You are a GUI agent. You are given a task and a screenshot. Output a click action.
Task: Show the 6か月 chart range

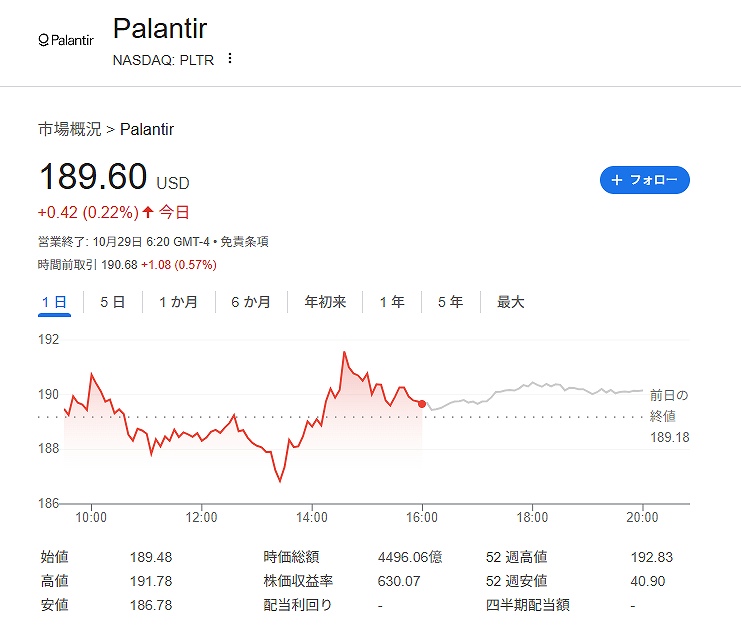point(251,302)
